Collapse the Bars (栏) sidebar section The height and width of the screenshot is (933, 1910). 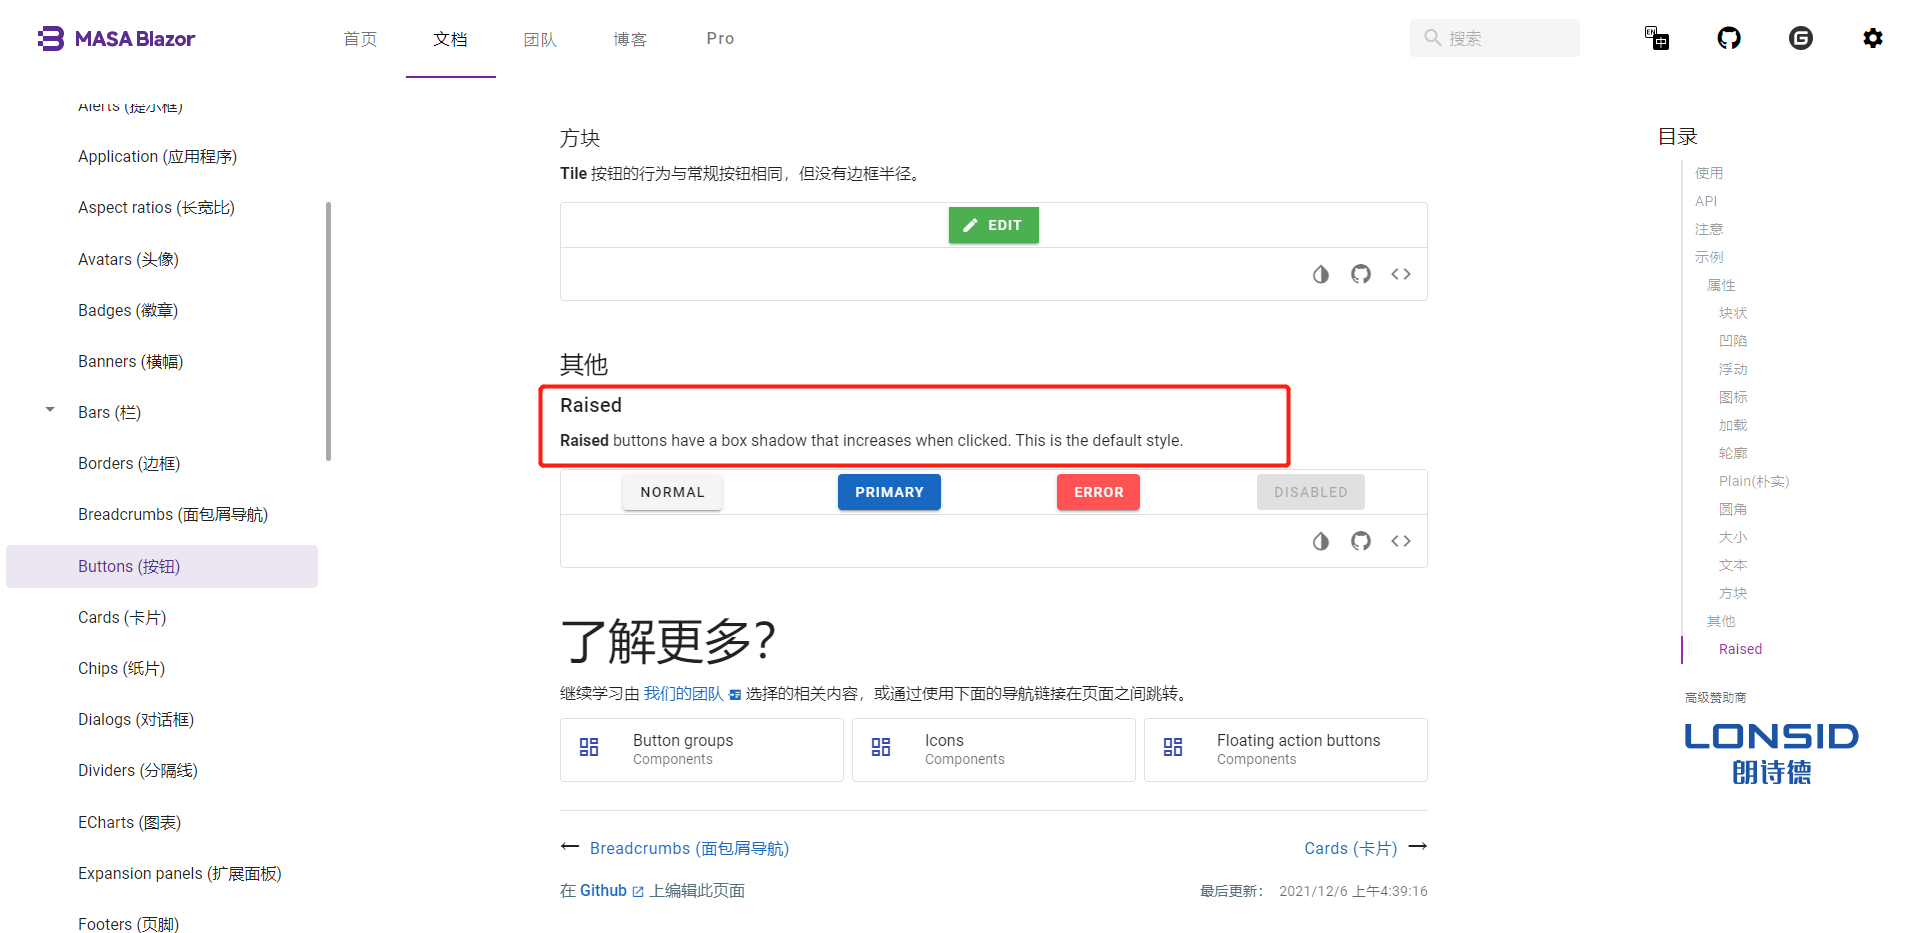pyautogui.click(x=50, y=409)
